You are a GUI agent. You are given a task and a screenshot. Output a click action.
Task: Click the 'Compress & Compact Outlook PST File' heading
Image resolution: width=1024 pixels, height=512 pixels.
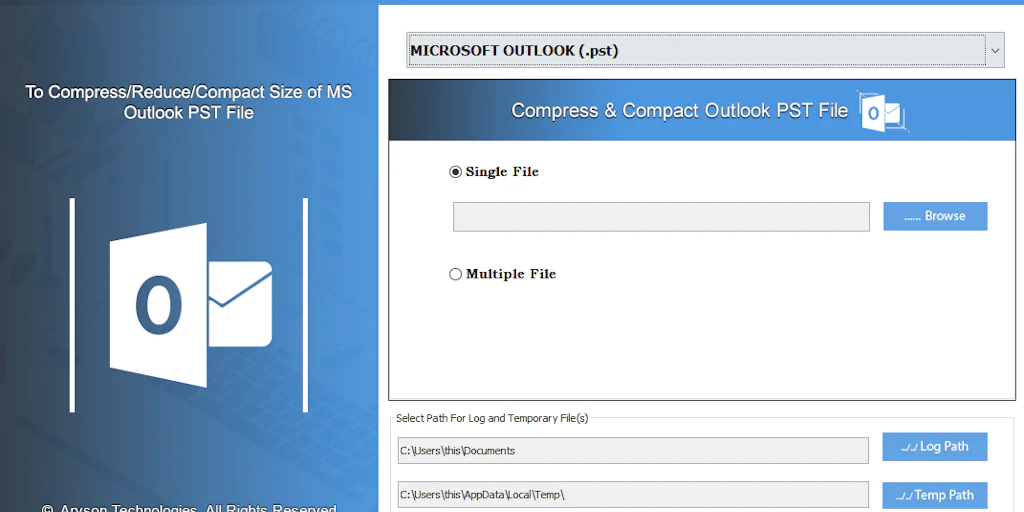(x=679, y=111)
